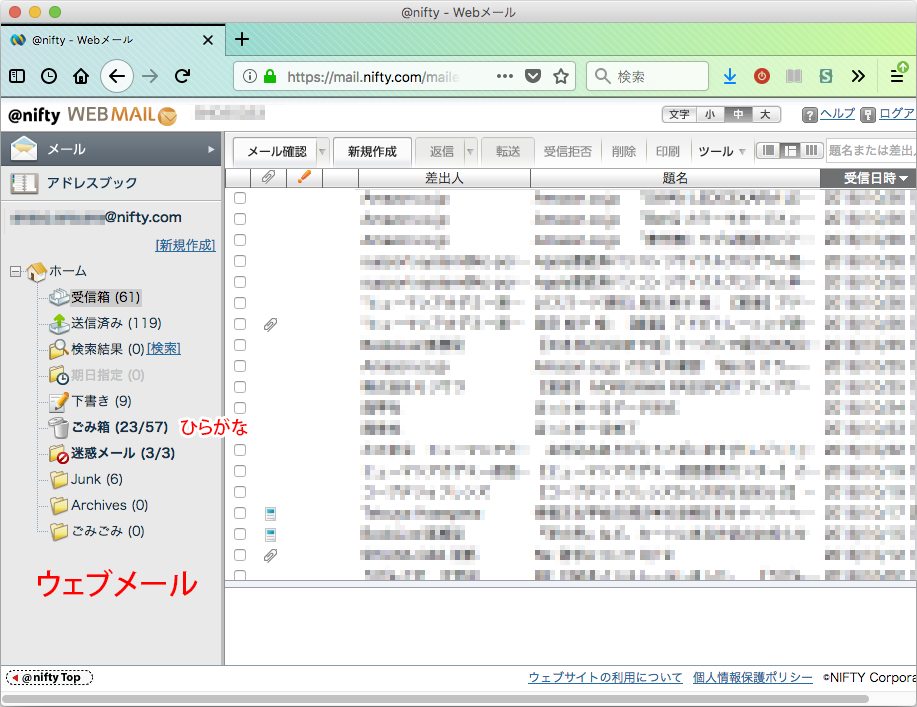Open the downloads arrow icon
This screenshot has width=917, height=707.
[x=730, y=76]
